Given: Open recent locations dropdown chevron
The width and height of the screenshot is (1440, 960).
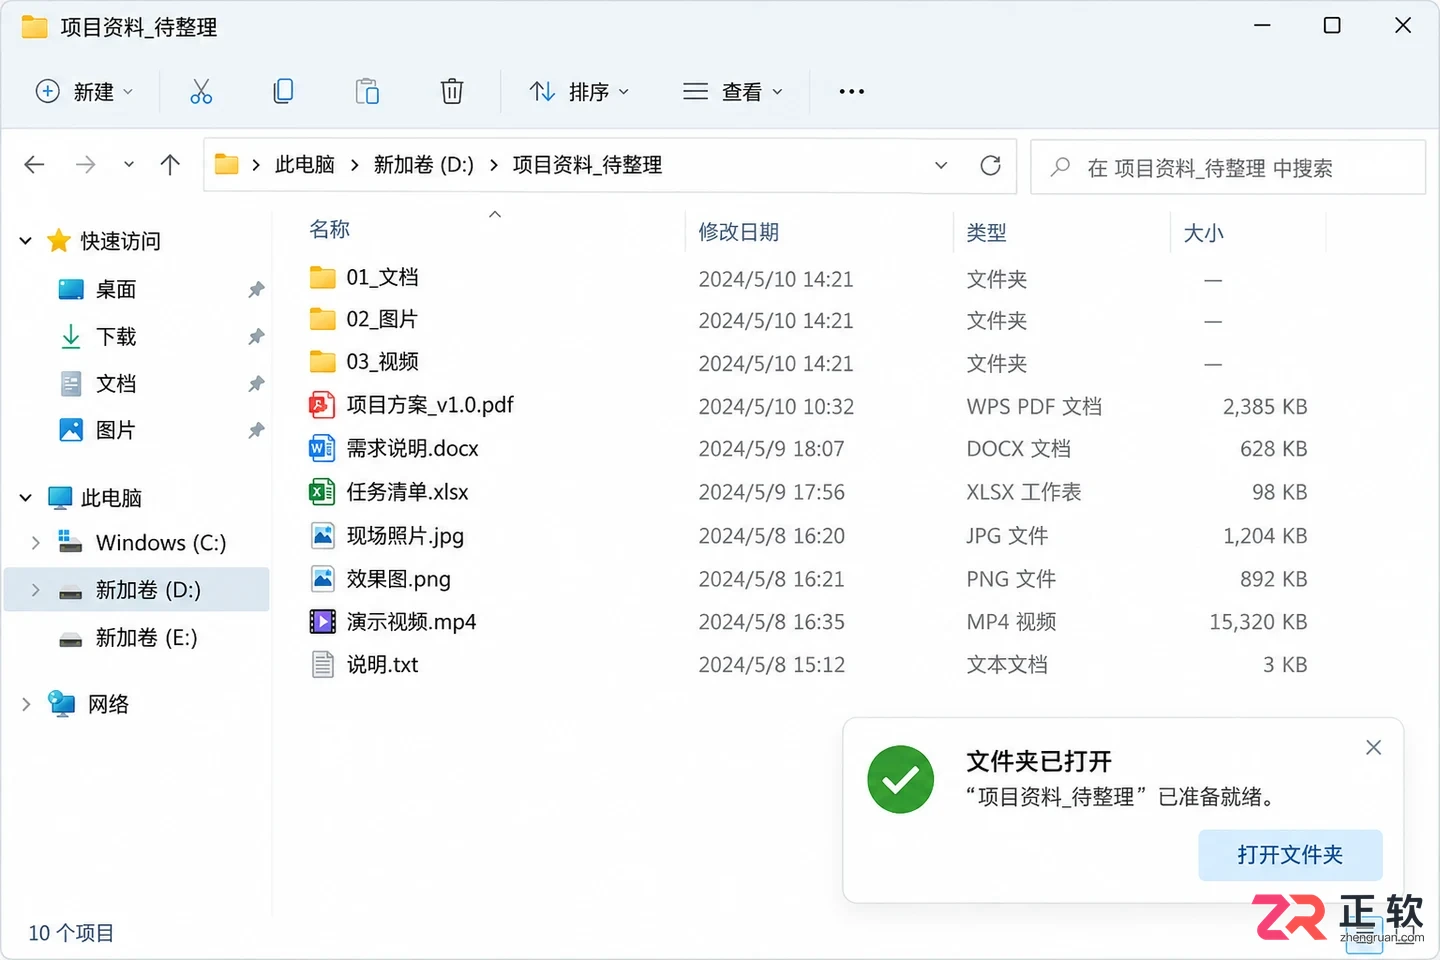Looking at the screenshot, I should [129, 165].
